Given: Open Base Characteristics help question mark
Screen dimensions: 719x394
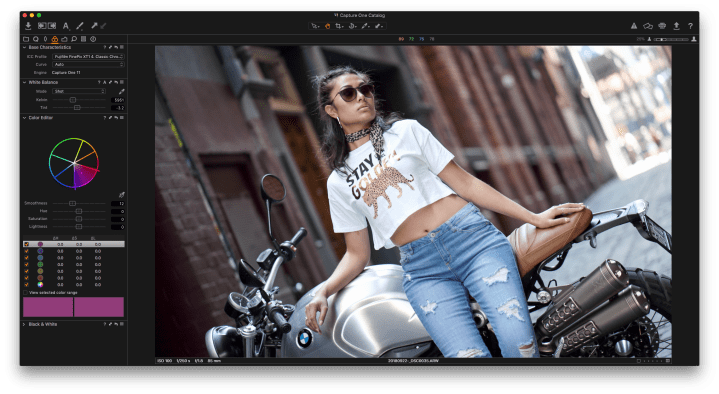Looking at the screenshot, I should (105, 47).
